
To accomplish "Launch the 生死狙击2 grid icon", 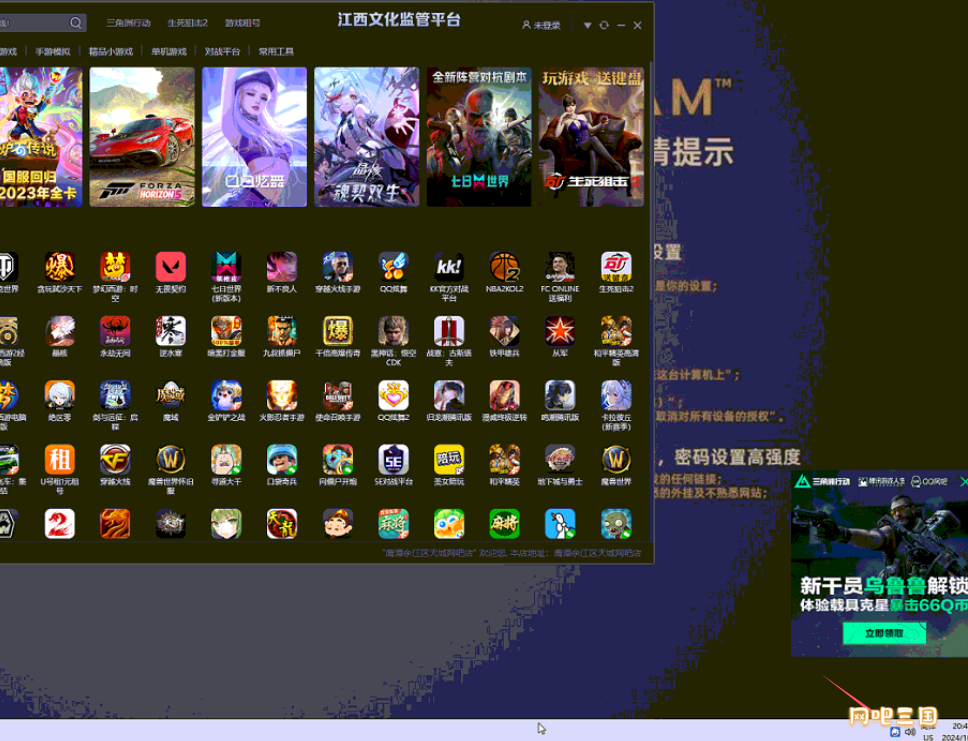I will [x=616, y=267].
